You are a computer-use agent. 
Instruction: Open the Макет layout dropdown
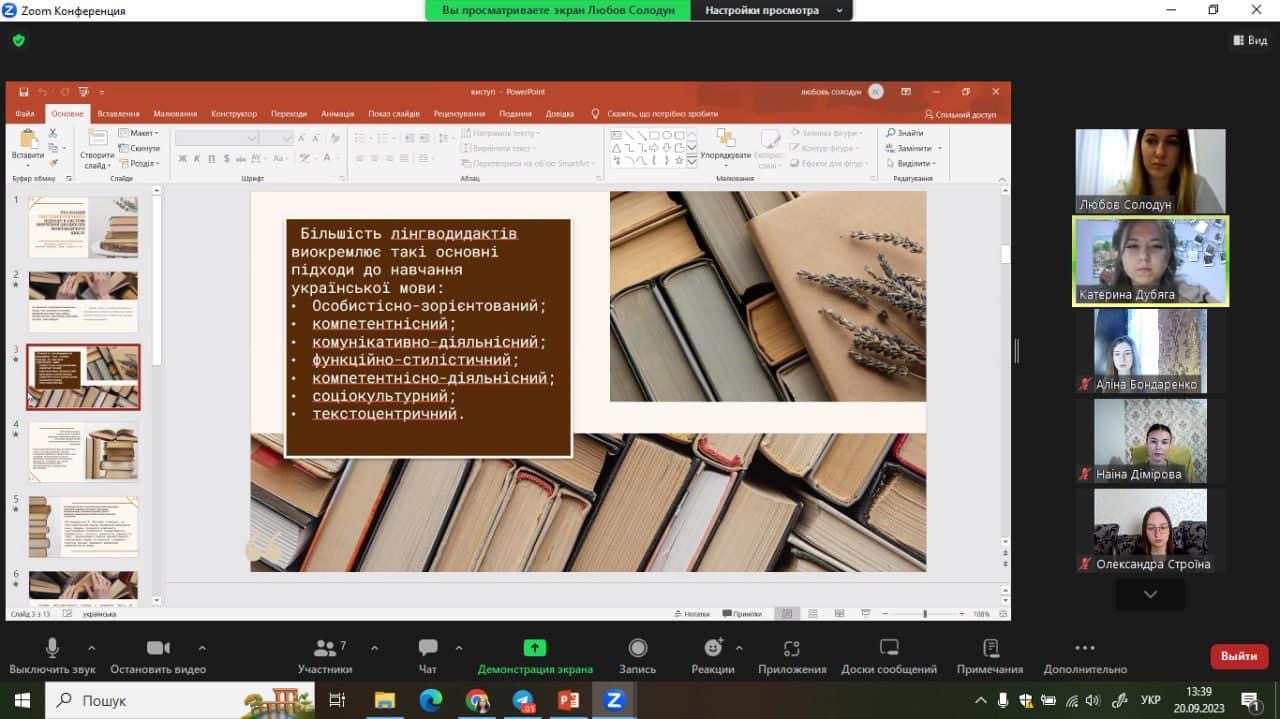(138, 133)
